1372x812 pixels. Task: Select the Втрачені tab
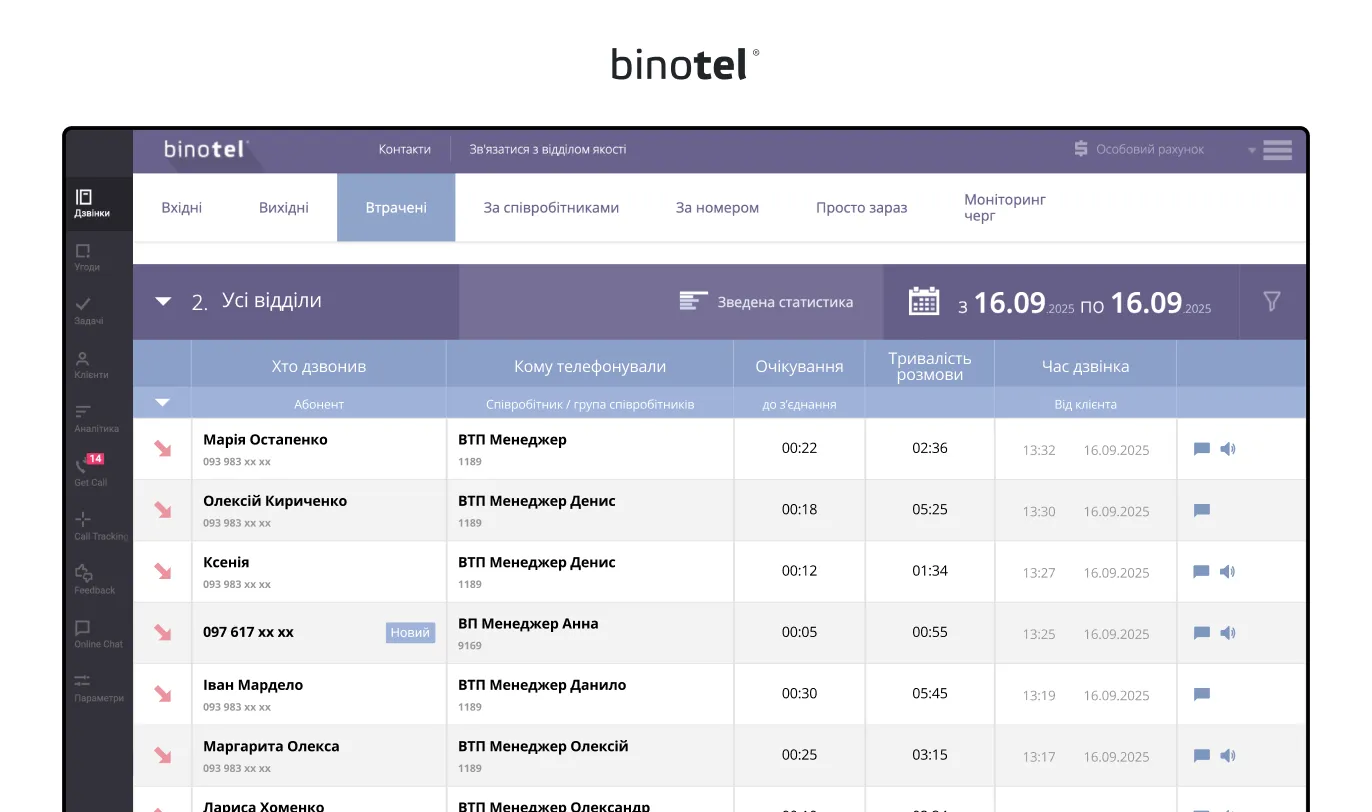[x=396, y=208]
